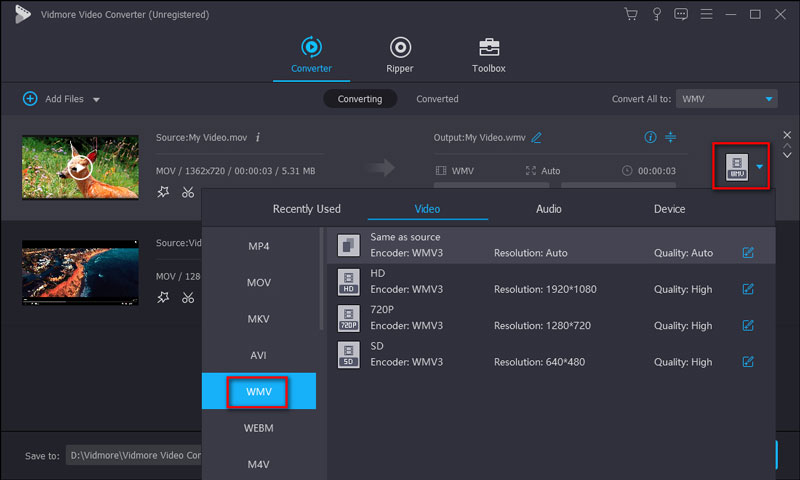
Task: Click the Save to path field
Action: [134, 455]
